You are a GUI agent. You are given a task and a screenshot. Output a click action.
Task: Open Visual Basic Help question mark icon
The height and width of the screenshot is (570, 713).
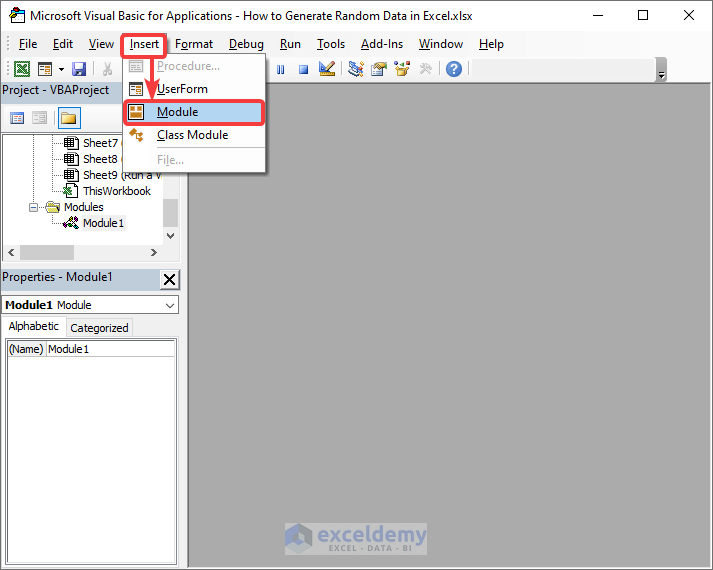(453, 69)
